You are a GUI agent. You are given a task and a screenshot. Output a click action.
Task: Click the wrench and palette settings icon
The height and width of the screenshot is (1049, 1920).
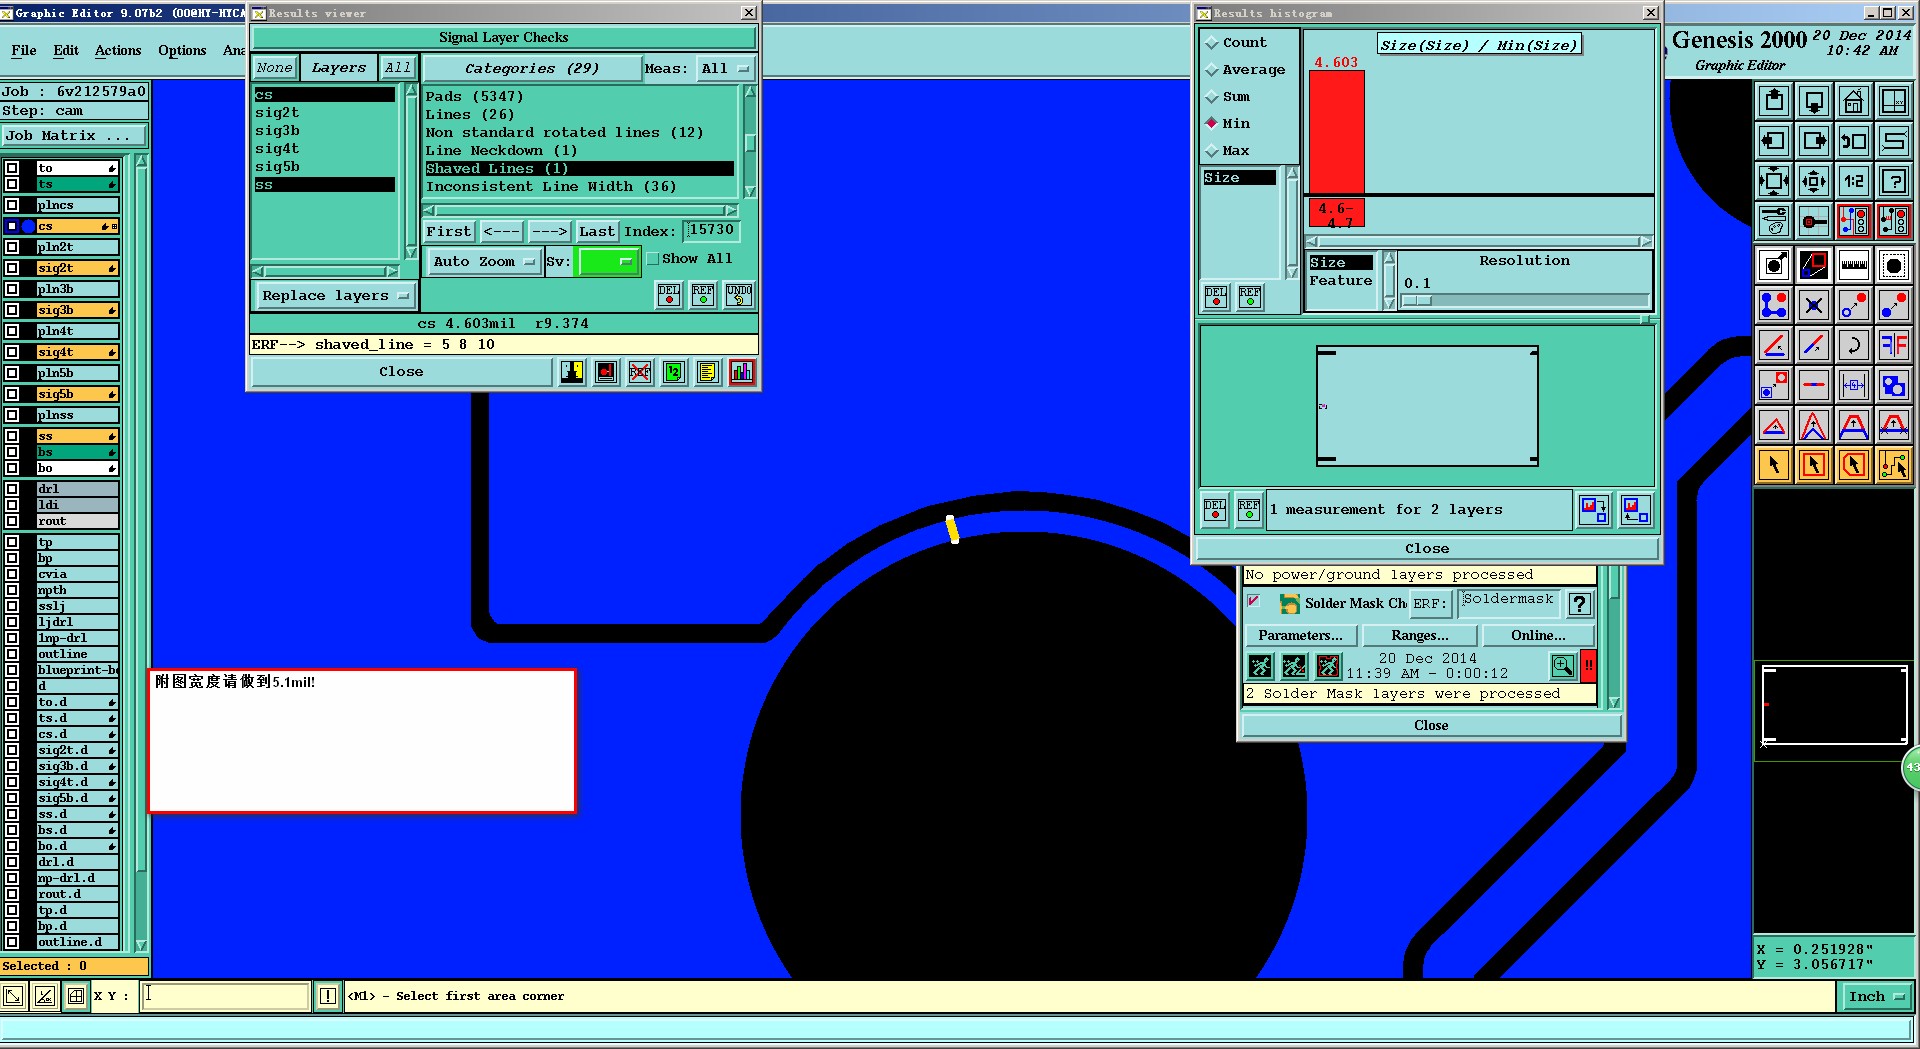[x=1773, y=221]
